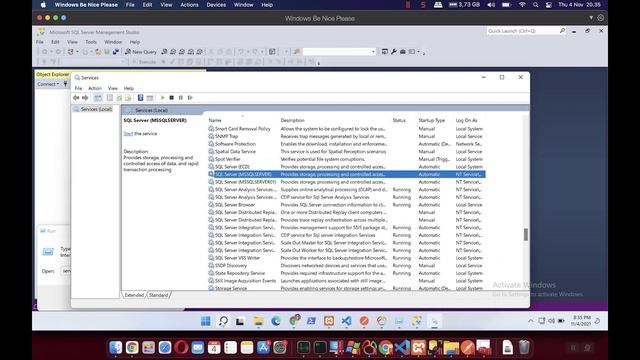
Task: Open Finder from the macOS dock
Action: pos(116,347)
